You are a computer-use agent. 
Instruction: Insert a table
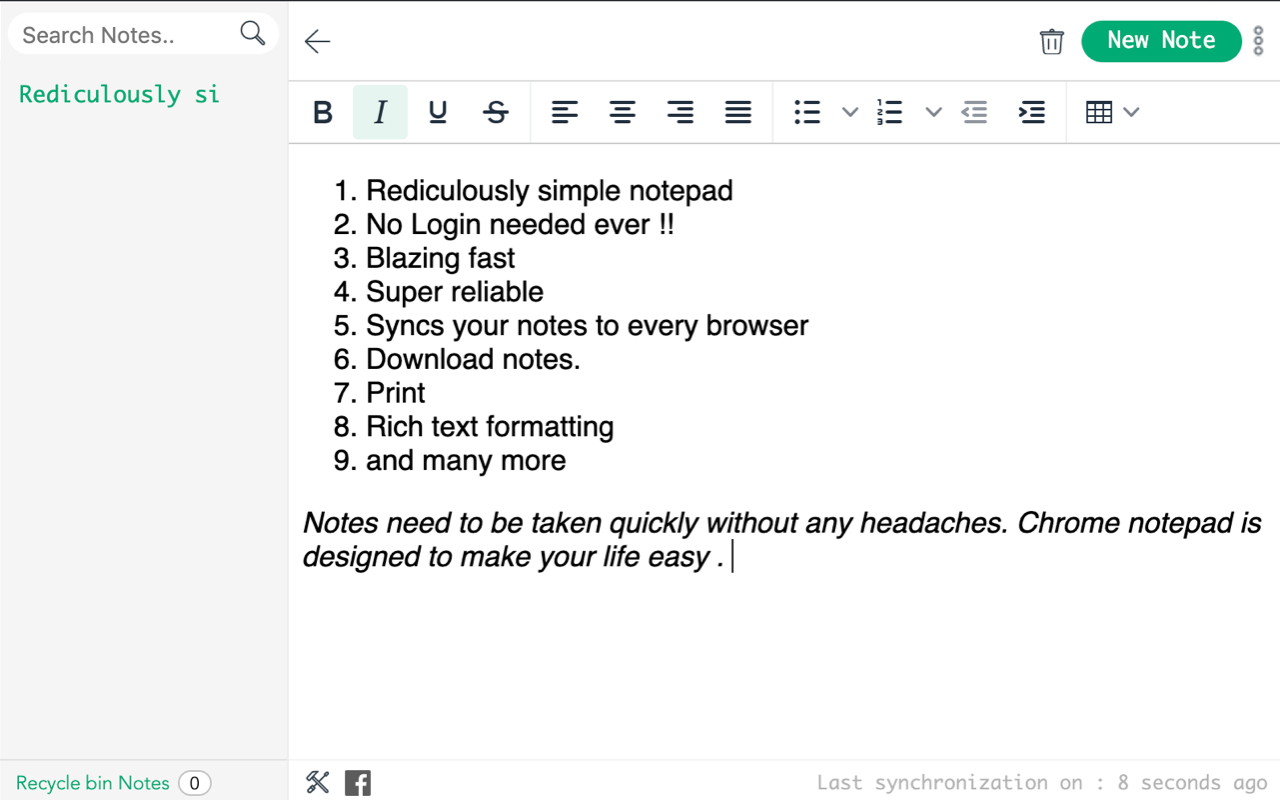(1099, 112)
